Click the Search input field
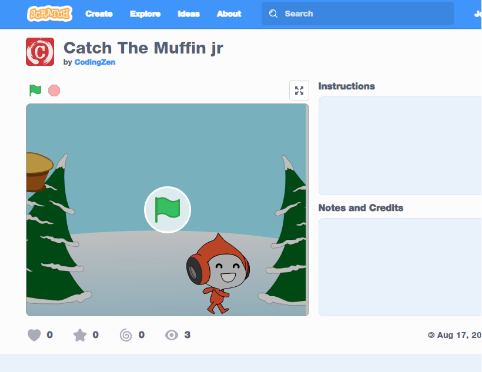482x372 pixels. (358, 14)
